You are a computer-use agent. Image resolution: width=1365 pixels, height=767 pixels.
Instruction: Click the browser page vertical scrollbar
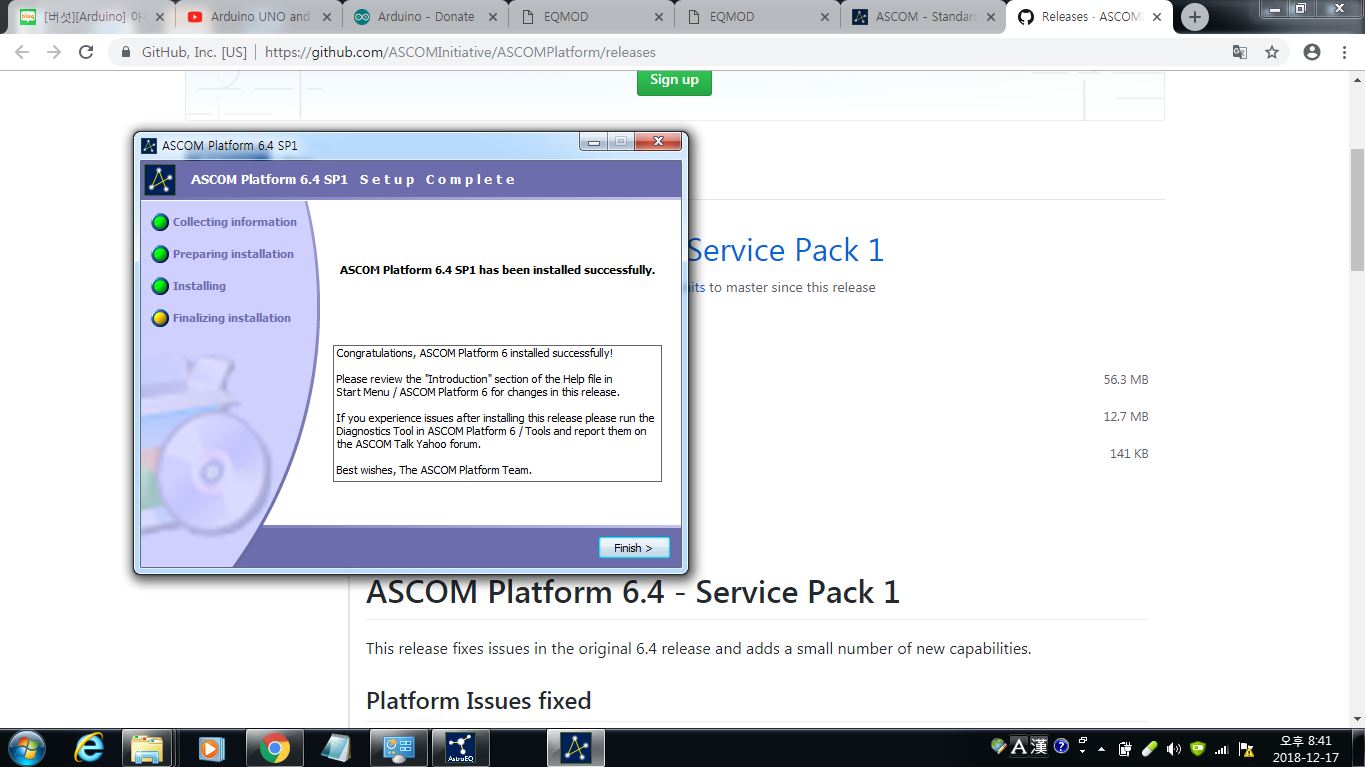click(1357, 210)
